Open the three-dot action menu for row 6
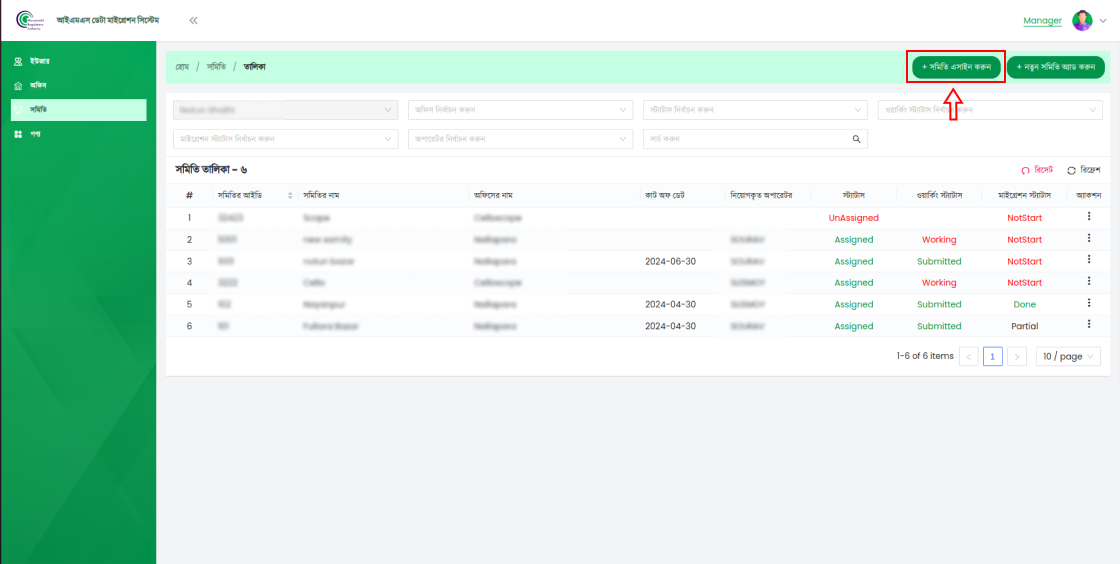This screenshot has width=1120, height=564. tap(1089, 326)
